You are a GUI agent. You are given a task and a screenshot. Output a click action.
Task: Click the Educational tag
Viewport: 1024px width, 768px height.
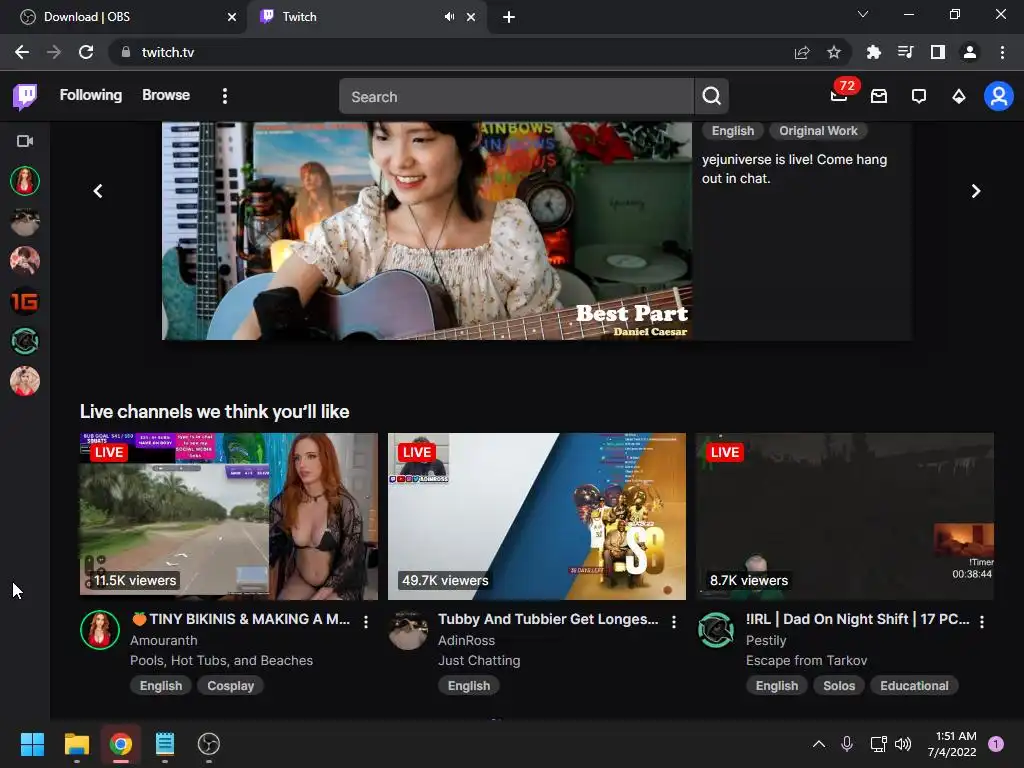click(x=914, y=686)
